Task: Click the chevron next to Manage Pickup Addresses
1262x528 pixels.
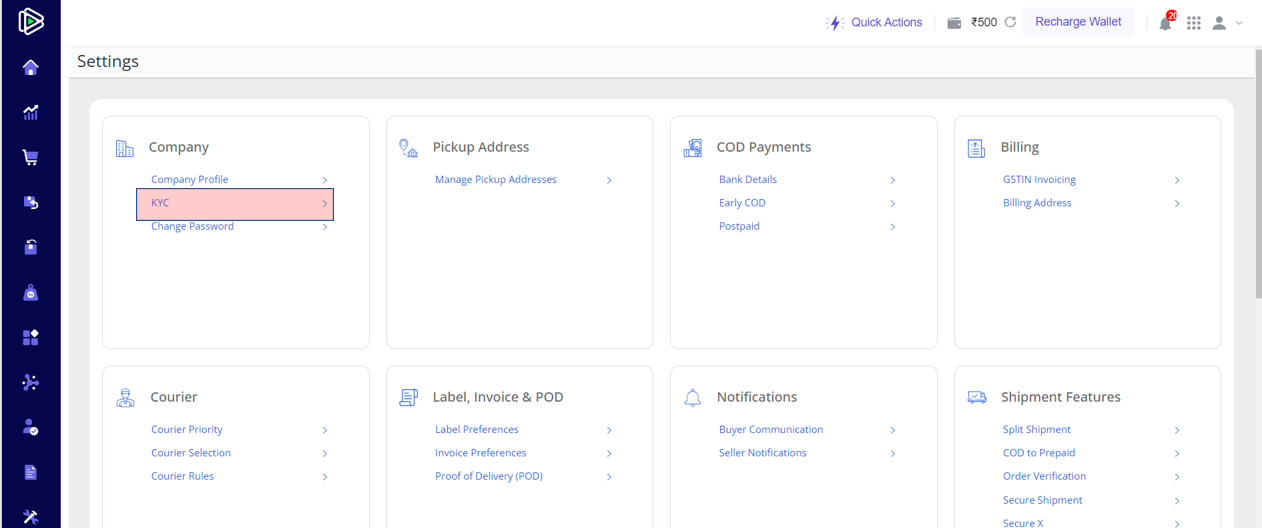Action: 609,180
